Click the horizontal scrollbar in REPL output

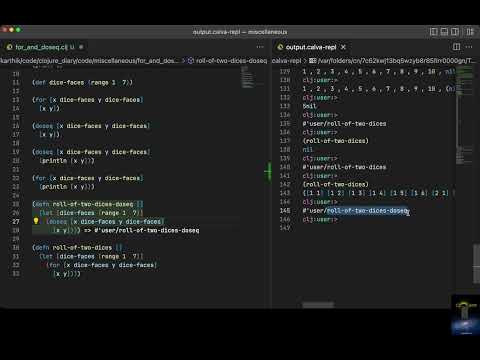pyautogui.click(x=318, y=305)
